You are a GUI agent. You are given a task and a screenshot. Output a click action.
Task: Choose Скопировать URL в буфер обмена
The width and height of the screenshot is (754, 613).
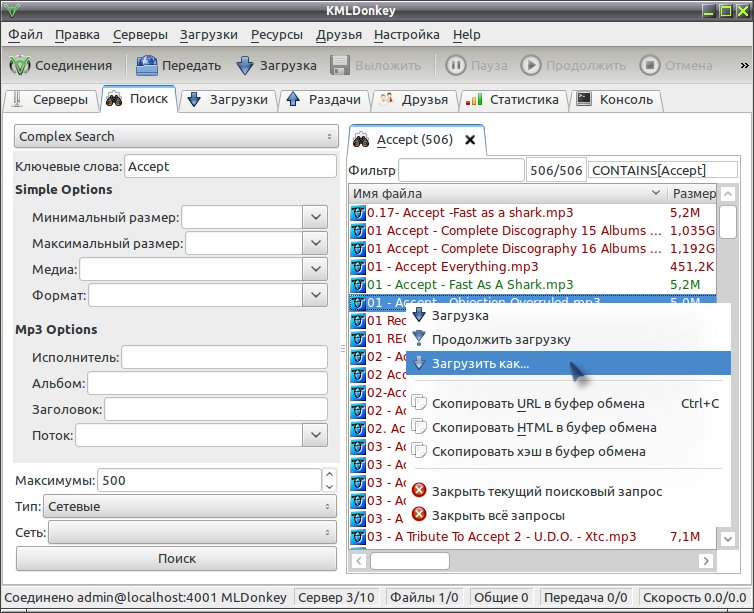click(x=568, y=403)
